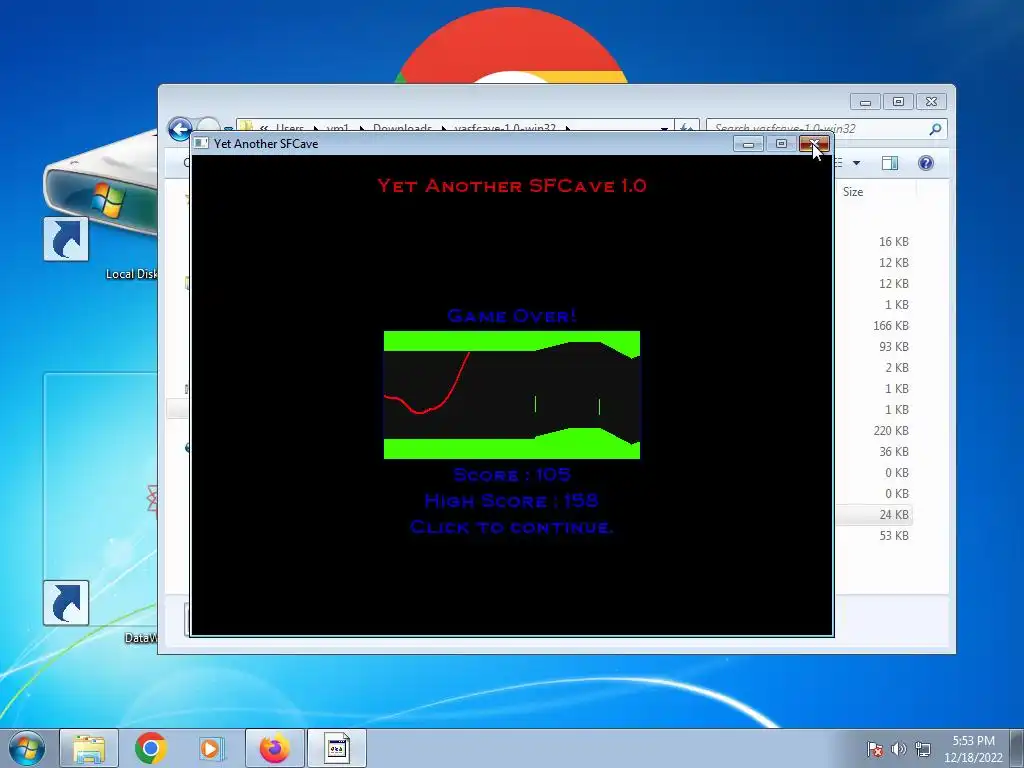Launch Google Chrome from the taskbar
This screenshot has height=768, width=1024.
click(151, 748)
